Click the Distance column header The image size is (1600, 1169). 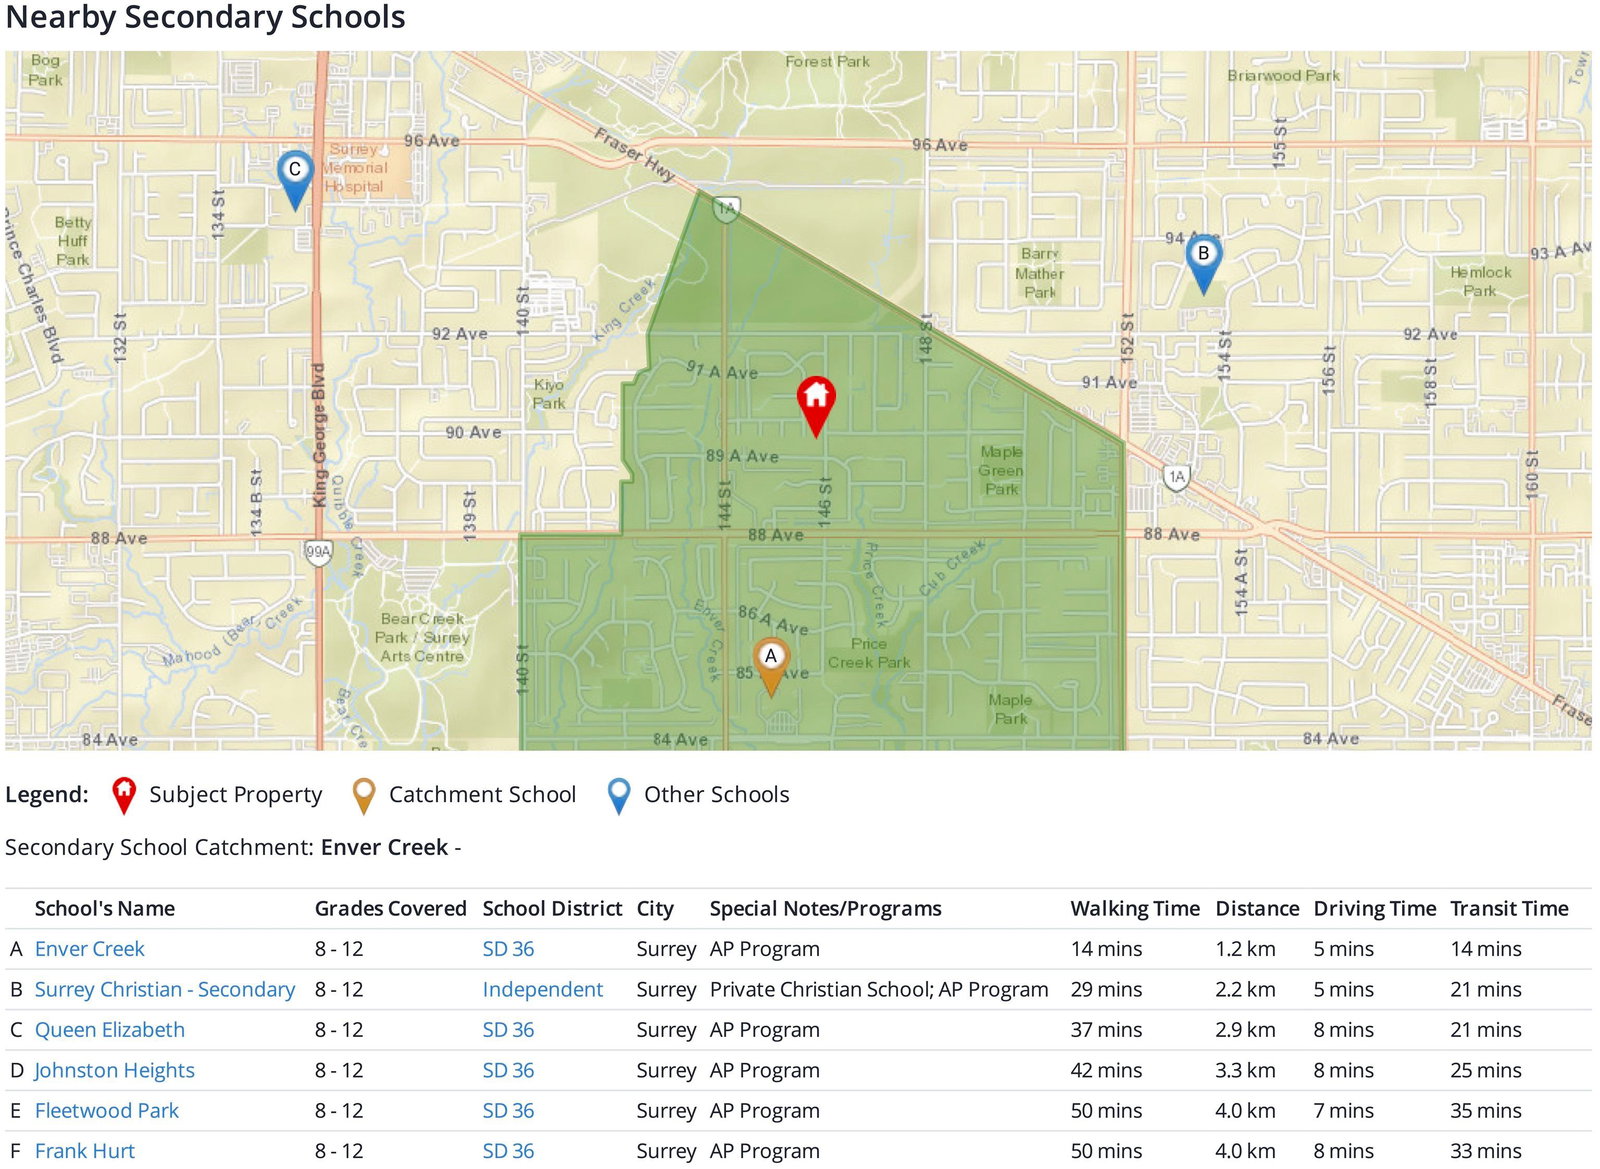[1257, 909]
